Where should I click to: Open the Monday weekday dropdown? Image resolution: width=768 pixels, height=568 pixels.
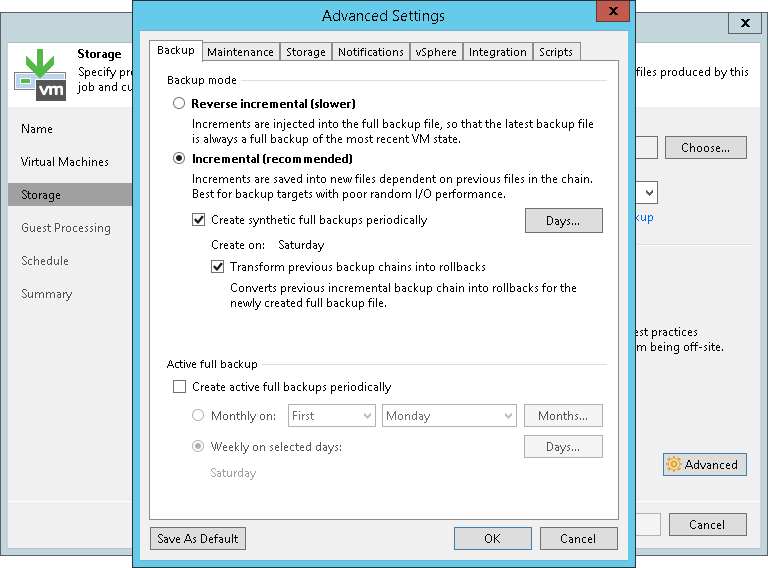point(449,416)
